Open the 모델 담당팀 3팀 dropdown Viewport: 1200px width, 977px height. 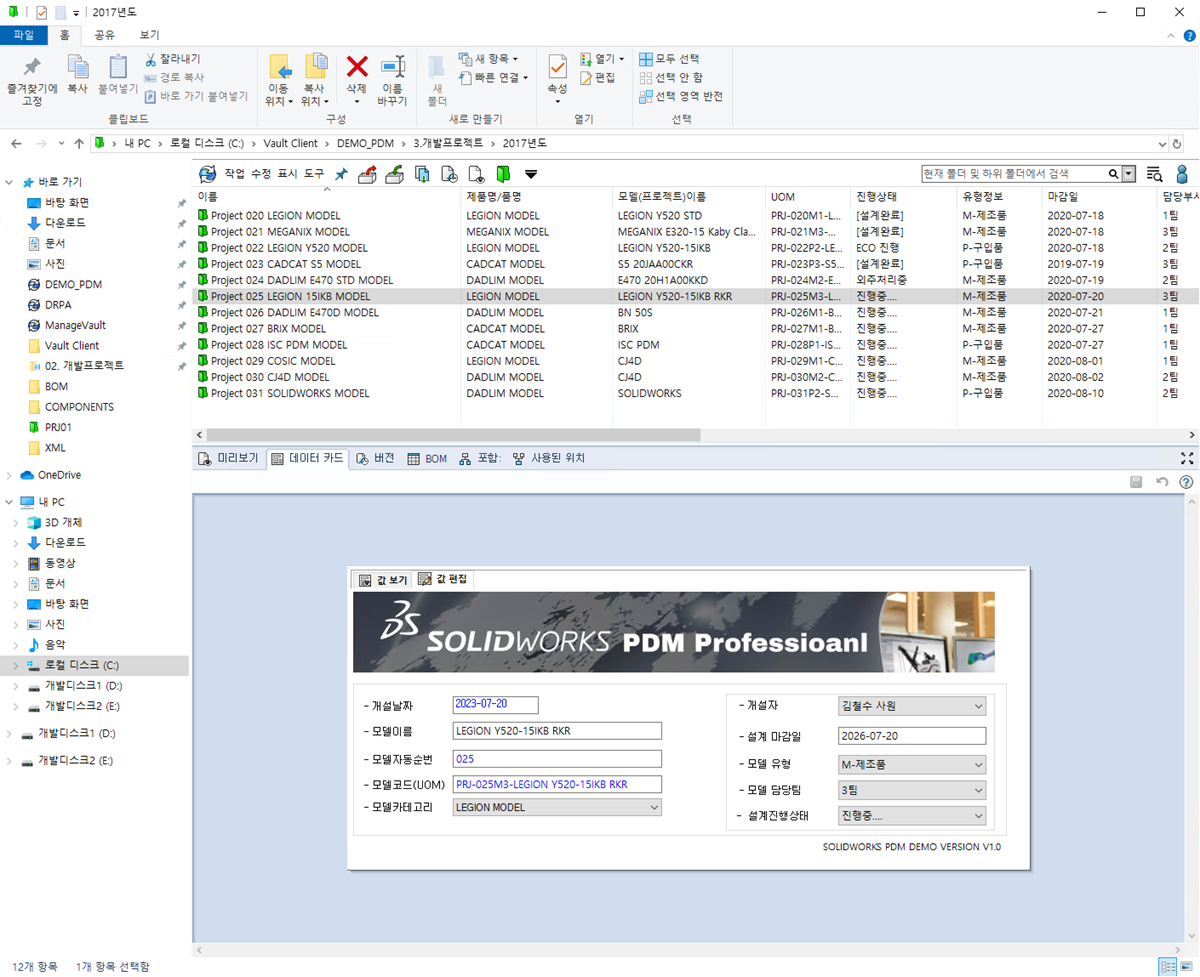tap(912, 790)
